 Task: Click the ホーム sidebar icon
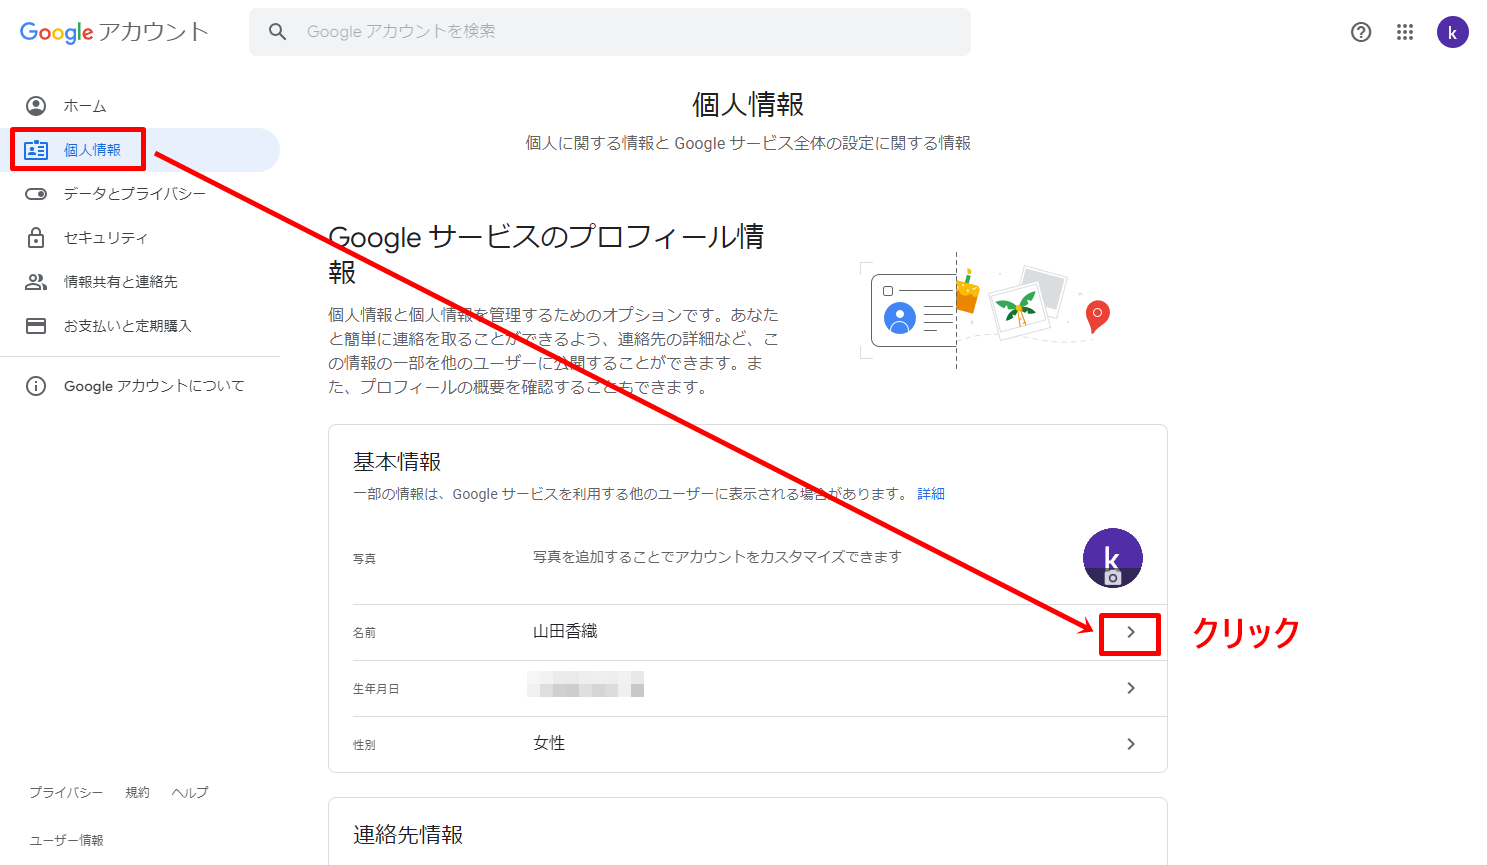click(36, 106)
